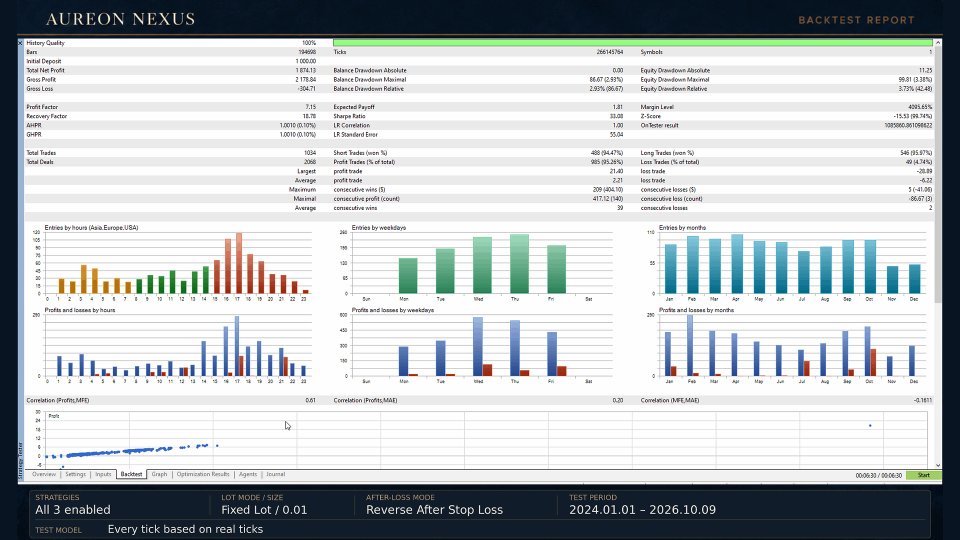Click the Long Trades (won %) label
Screen dimensions: 960x540
667,153
